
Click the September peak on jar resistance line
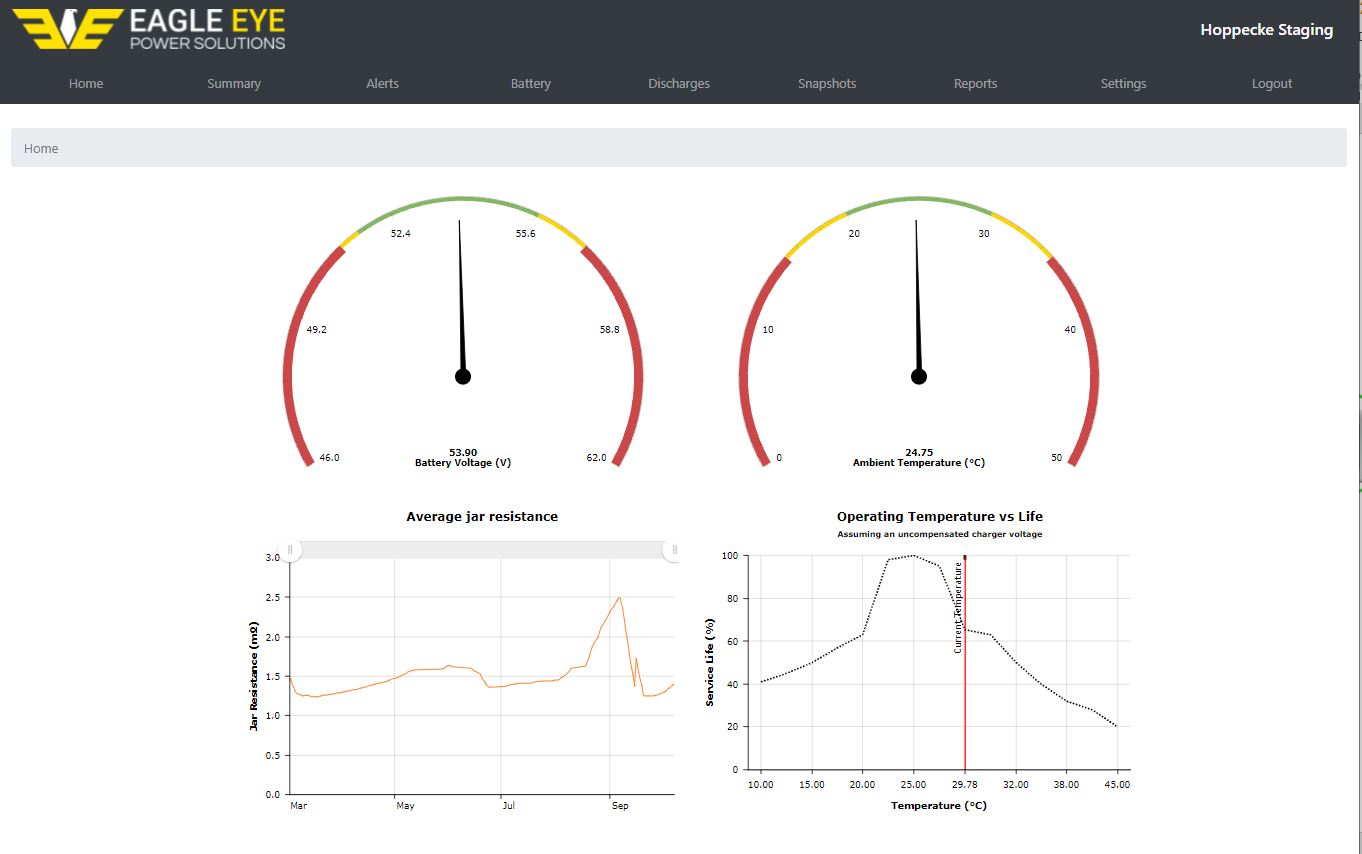pos(619,598)
